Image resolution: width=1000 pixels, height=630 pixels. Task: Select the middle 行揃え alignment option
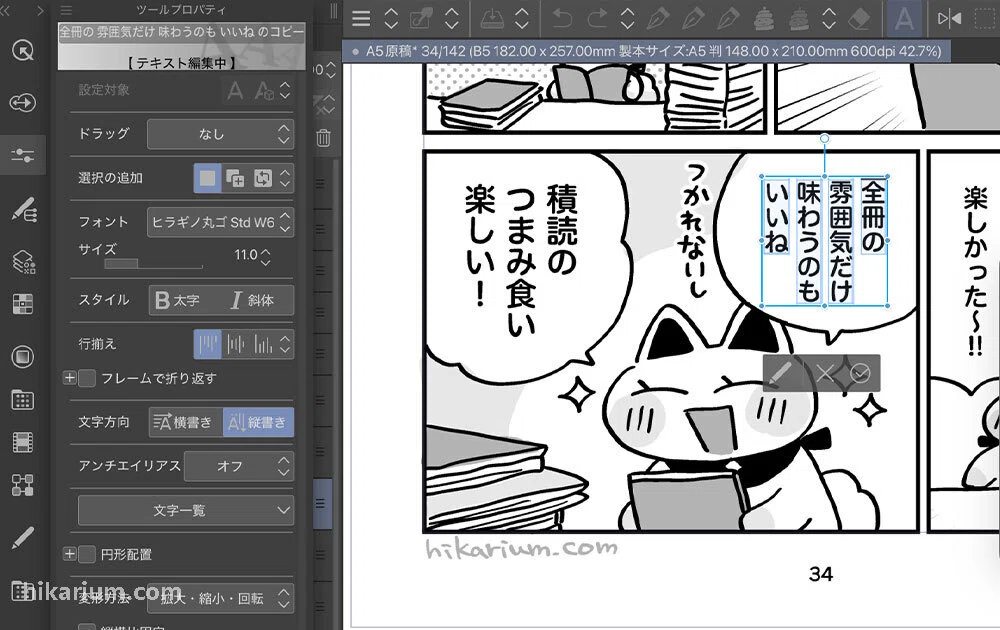click(235, 344)
